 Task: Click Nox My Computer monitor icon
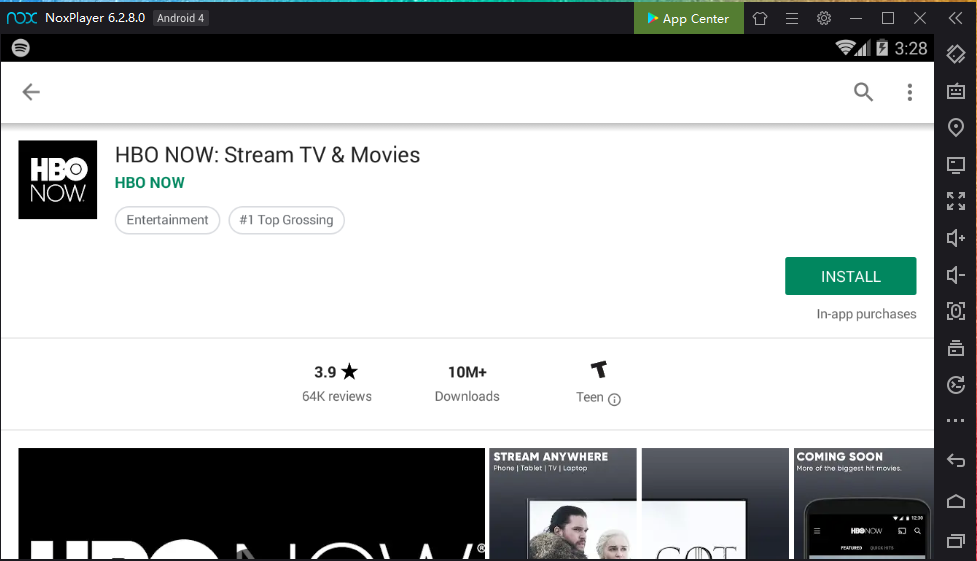[x=956, y=165]
